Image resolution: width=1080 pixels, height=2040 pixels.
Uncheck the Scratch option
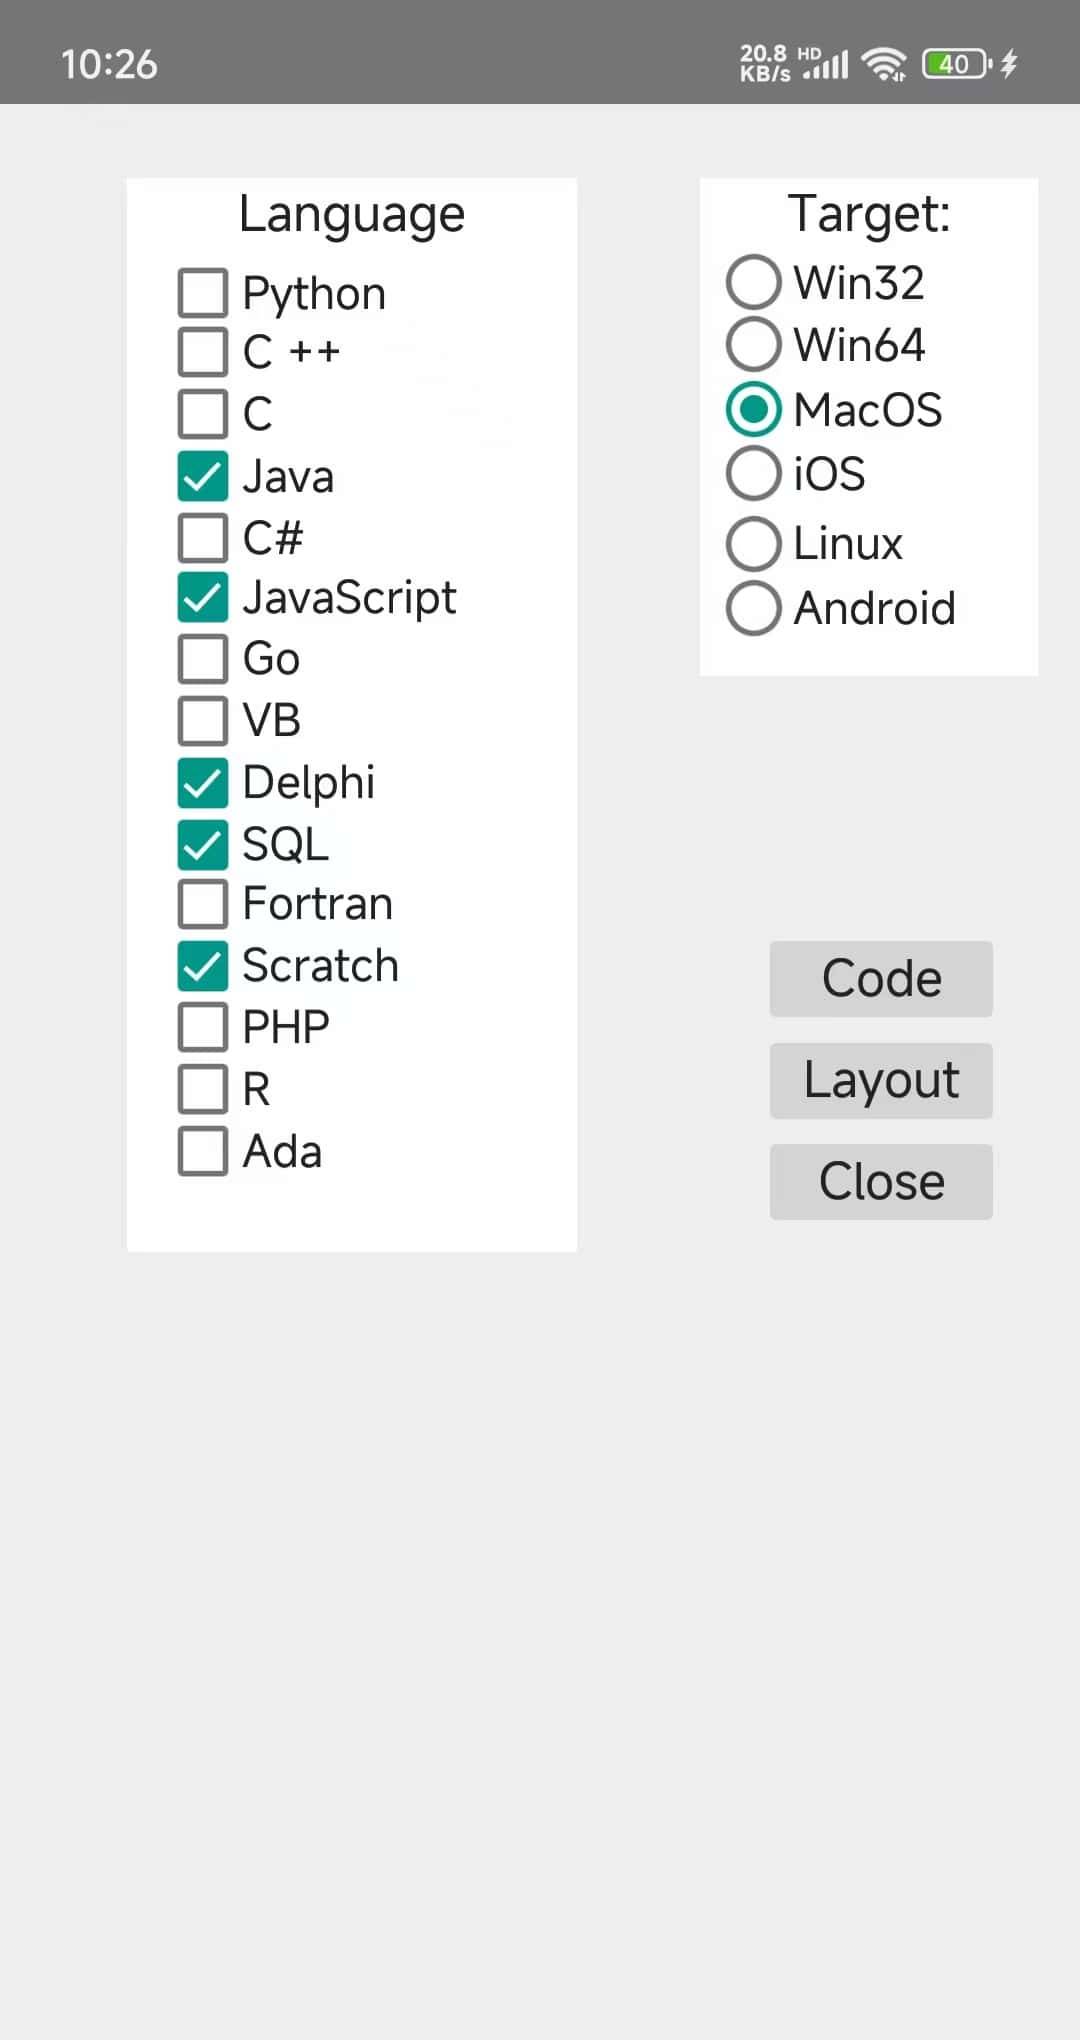[203, 966]
